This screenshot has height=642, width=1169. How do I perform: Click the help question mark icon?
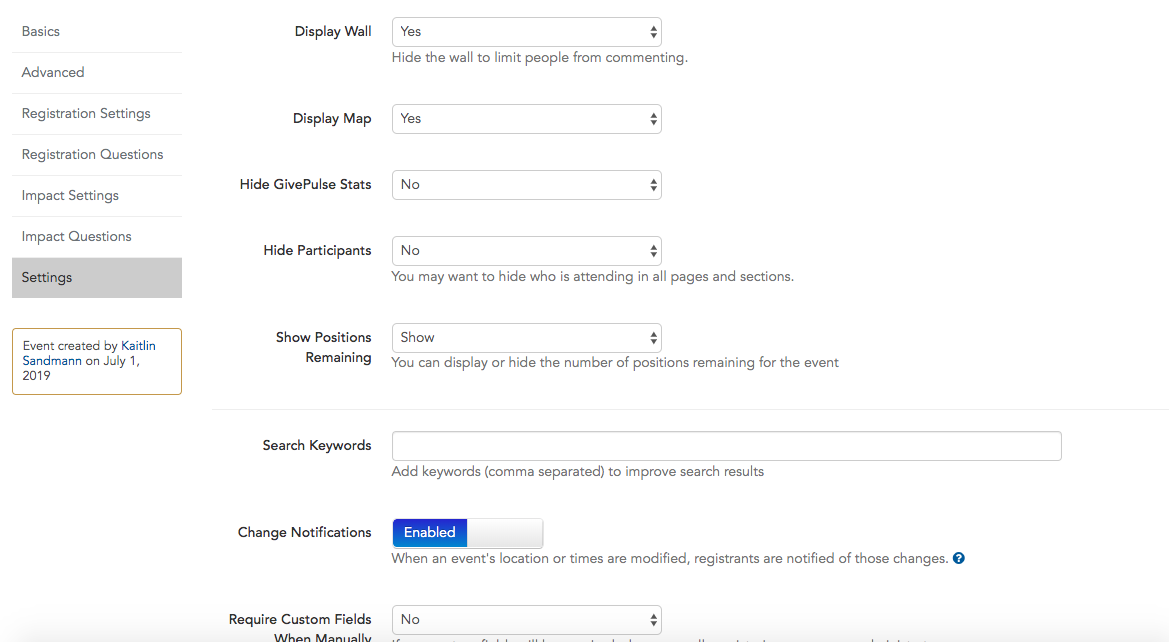click(x=959, y=558)
